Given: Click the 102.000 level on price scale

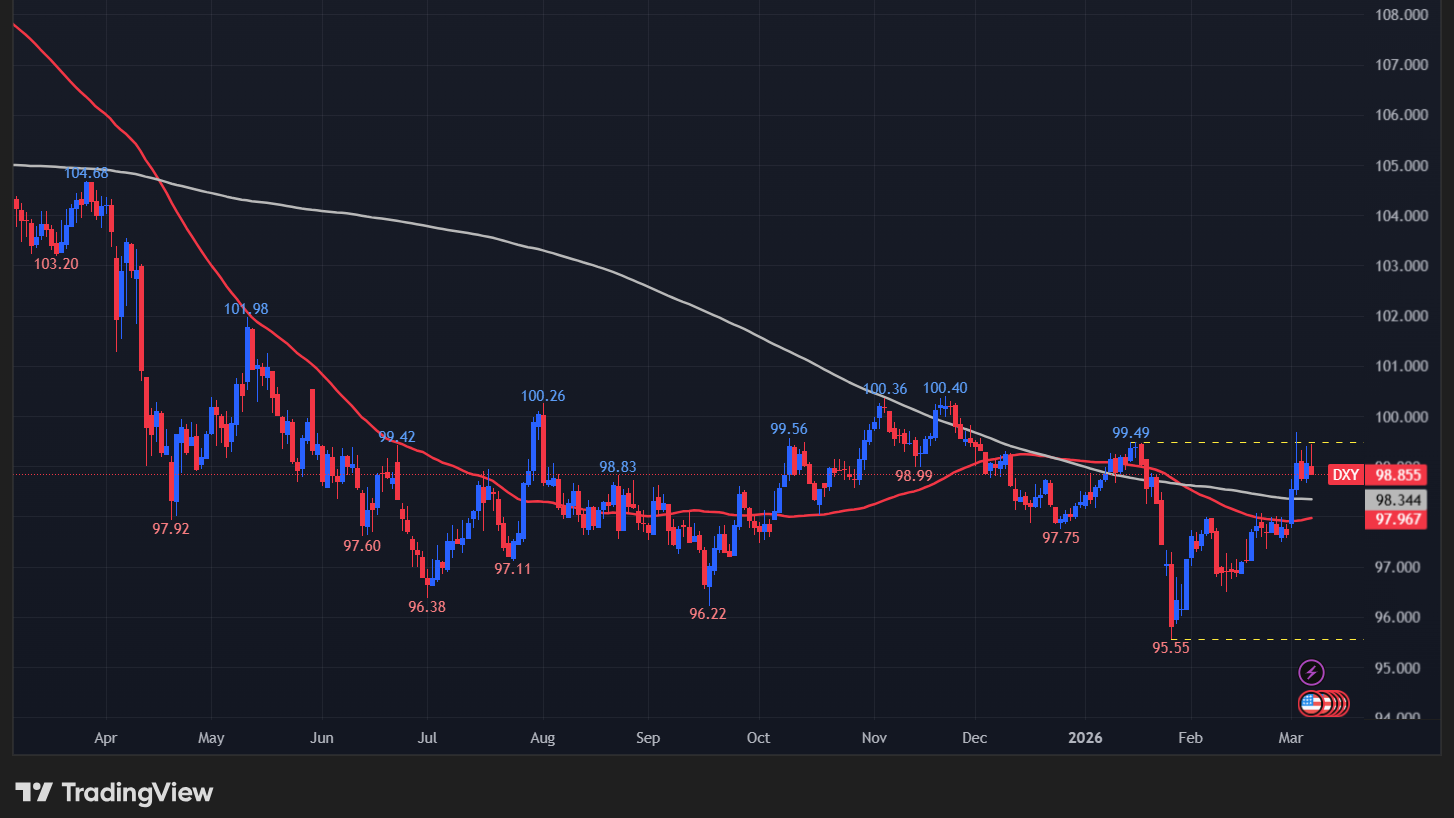Looking at the screenshot, I should pos(1399,316).
